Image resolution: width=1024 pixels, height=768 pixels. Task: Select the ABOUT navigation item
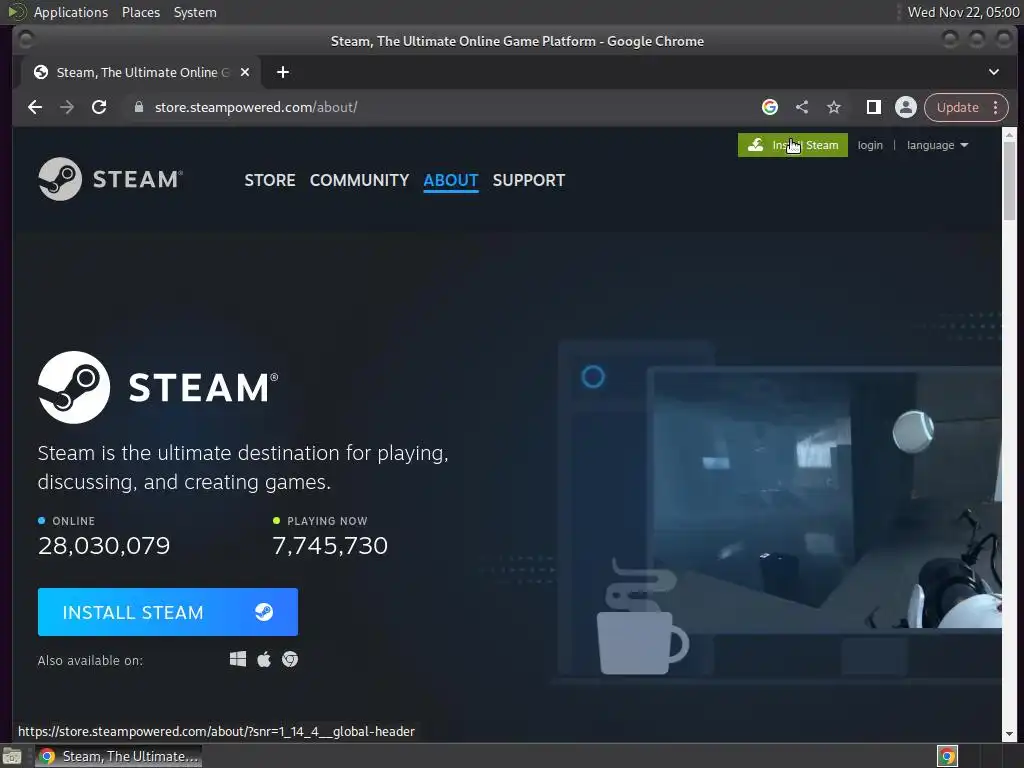tap(451, 180)
